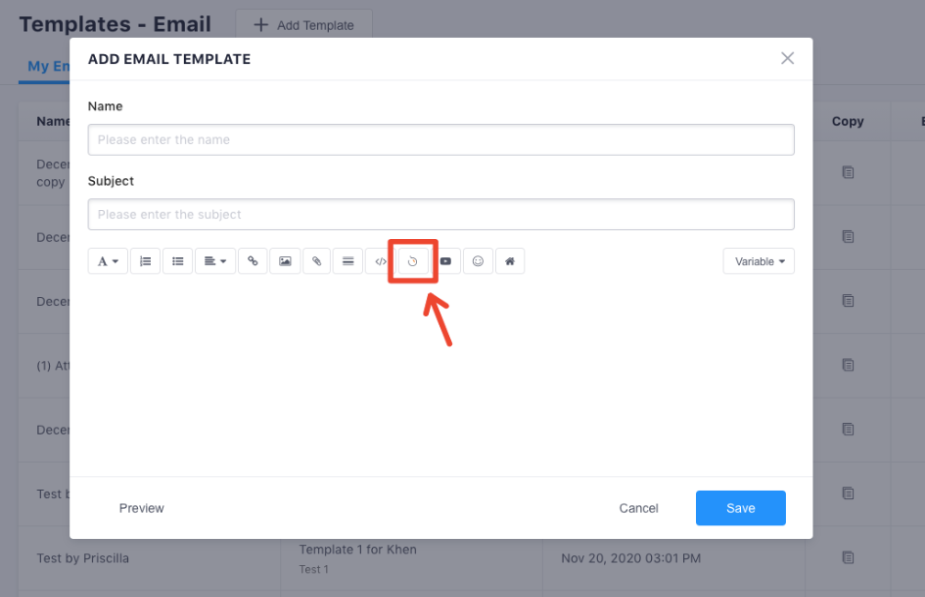The width and height of the screenshot is (925, 597).
Task: Focus the Subject input field
Action: (x=441, y=214)
